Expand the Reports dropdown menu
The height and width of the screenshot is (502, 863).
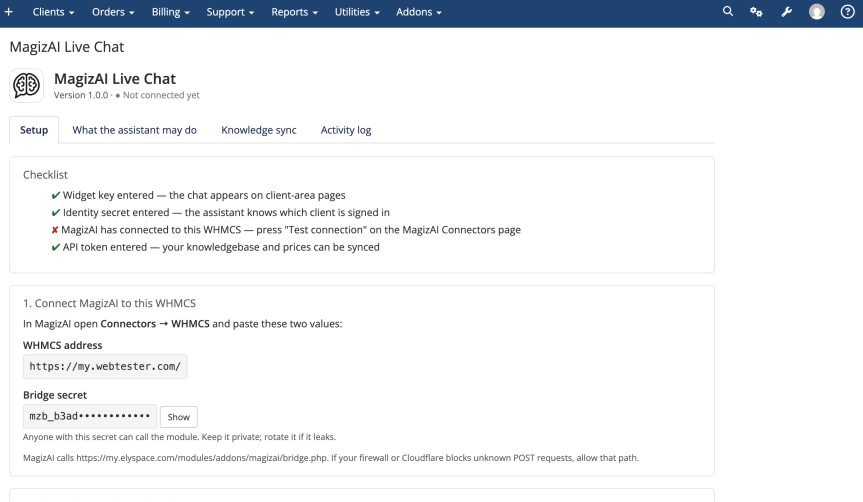click(294, 12)
